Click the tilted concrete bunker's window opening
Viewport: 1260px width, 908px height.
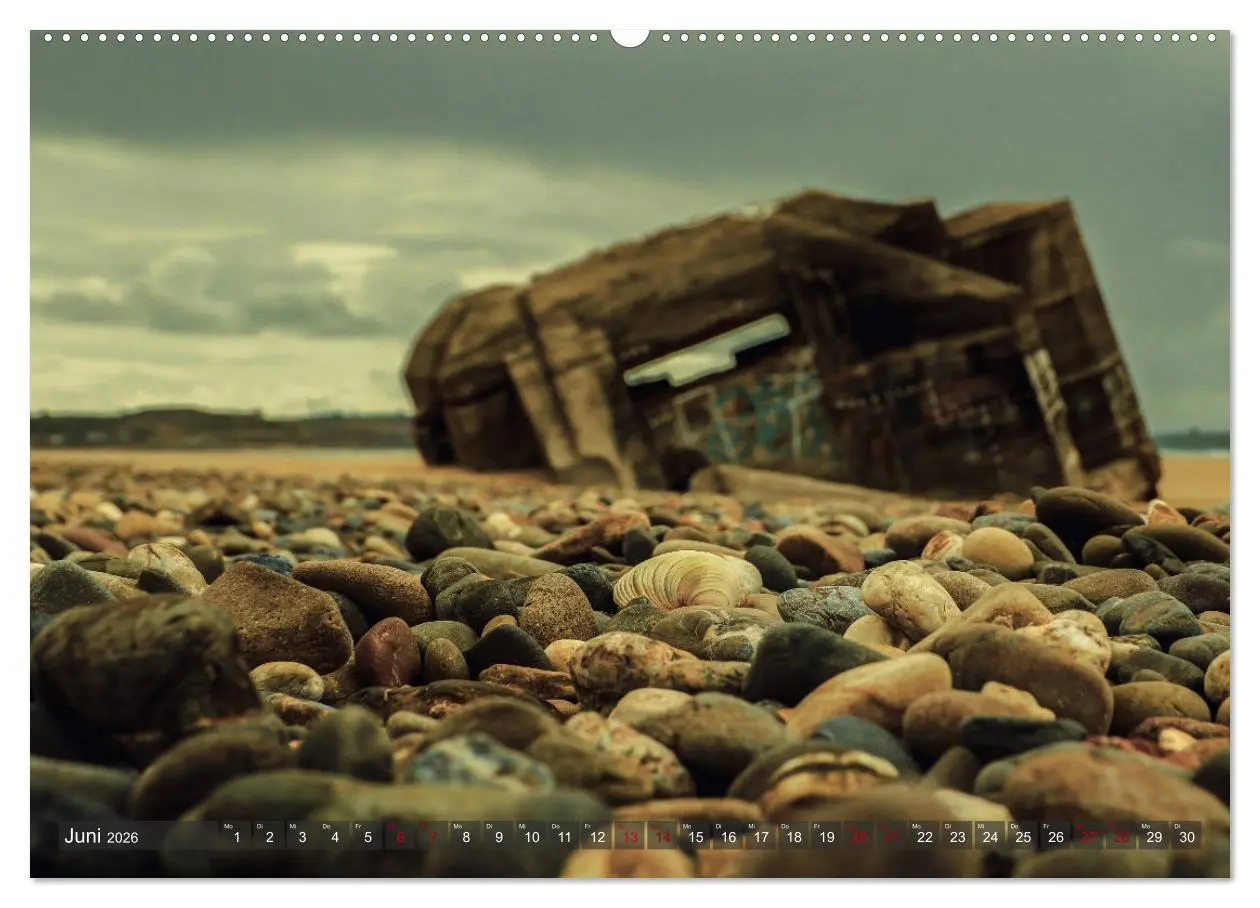(x=708, y=352)
